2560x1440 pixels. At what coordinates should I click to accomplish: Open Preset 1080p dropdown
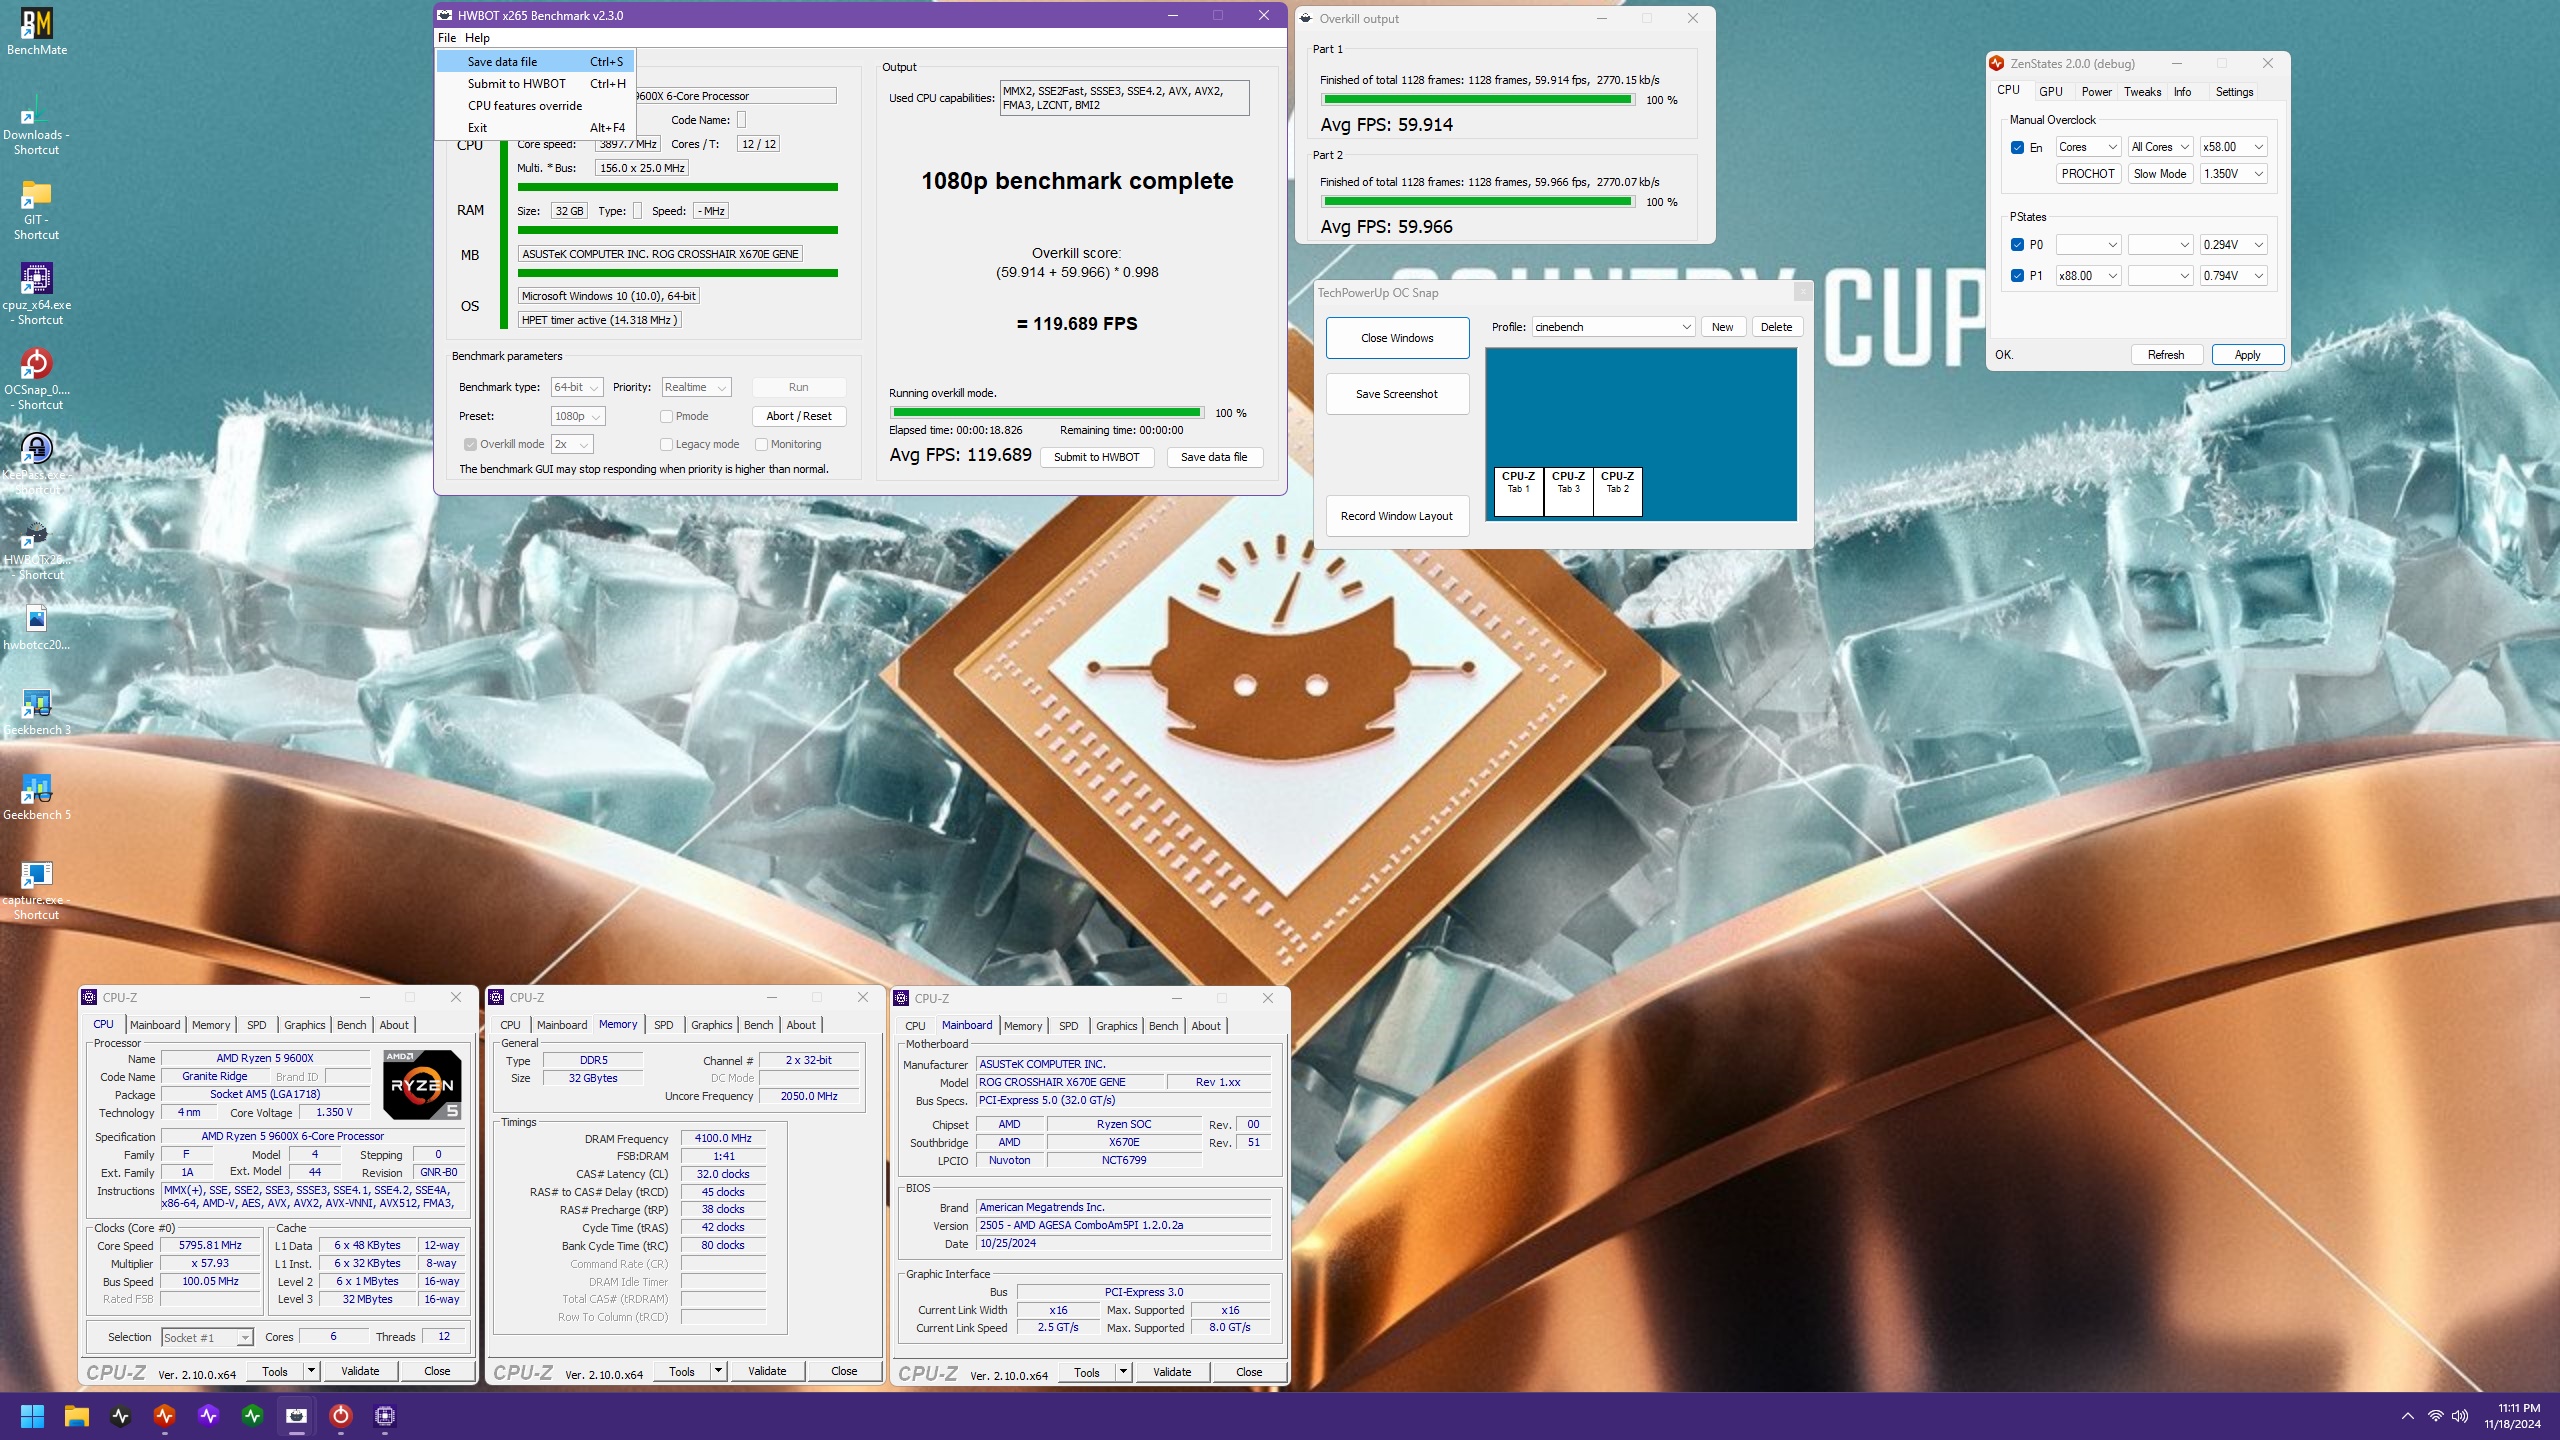click(578, 416)
